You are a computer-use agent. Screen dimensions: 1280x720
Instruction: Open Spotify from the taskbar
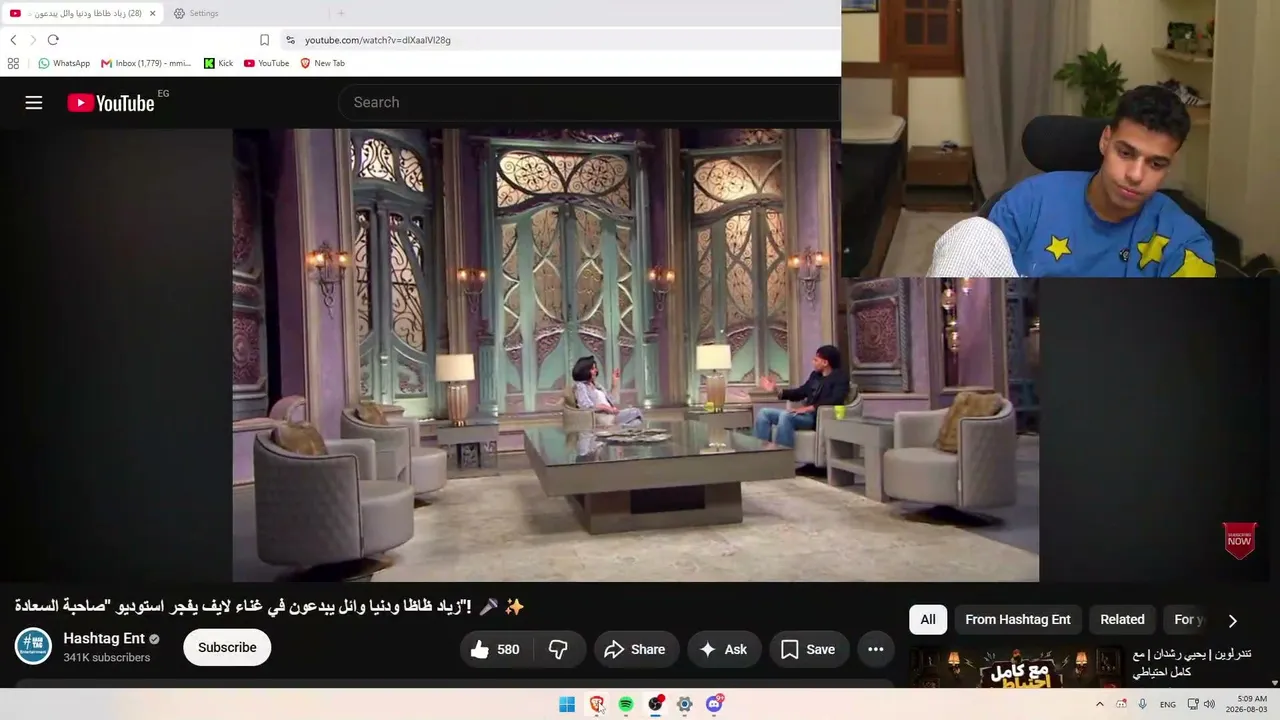tap(626, 704)
